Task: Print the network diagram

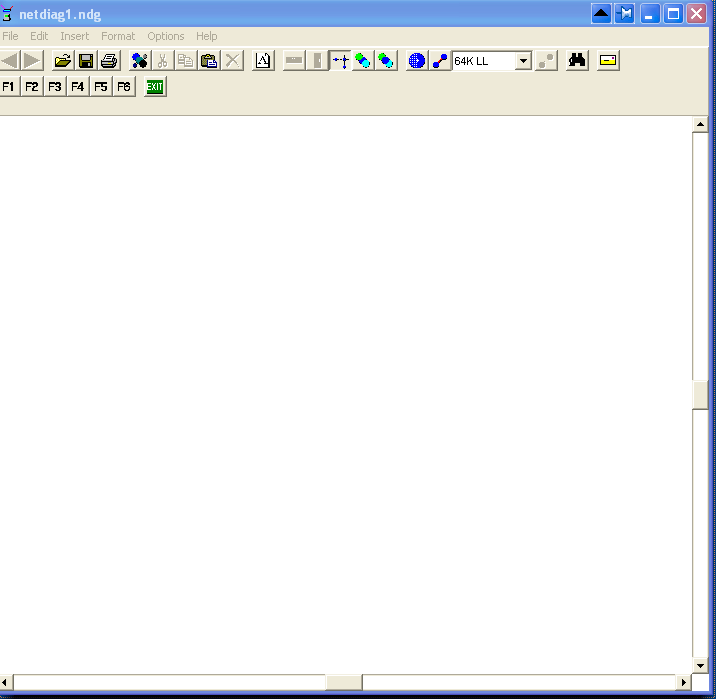Action: tap(109, 60)
